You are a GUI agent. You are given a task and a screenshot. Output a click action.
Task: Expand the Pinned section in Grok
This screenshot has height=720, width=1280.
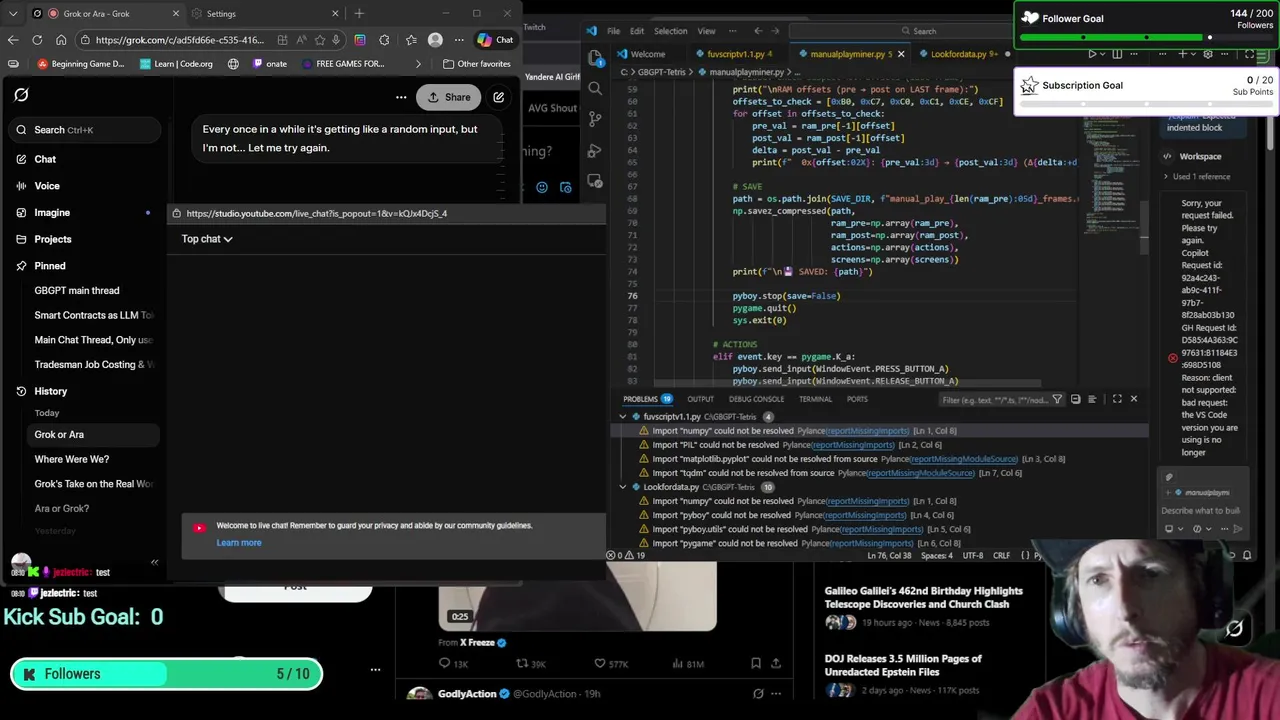click(50, 266)
